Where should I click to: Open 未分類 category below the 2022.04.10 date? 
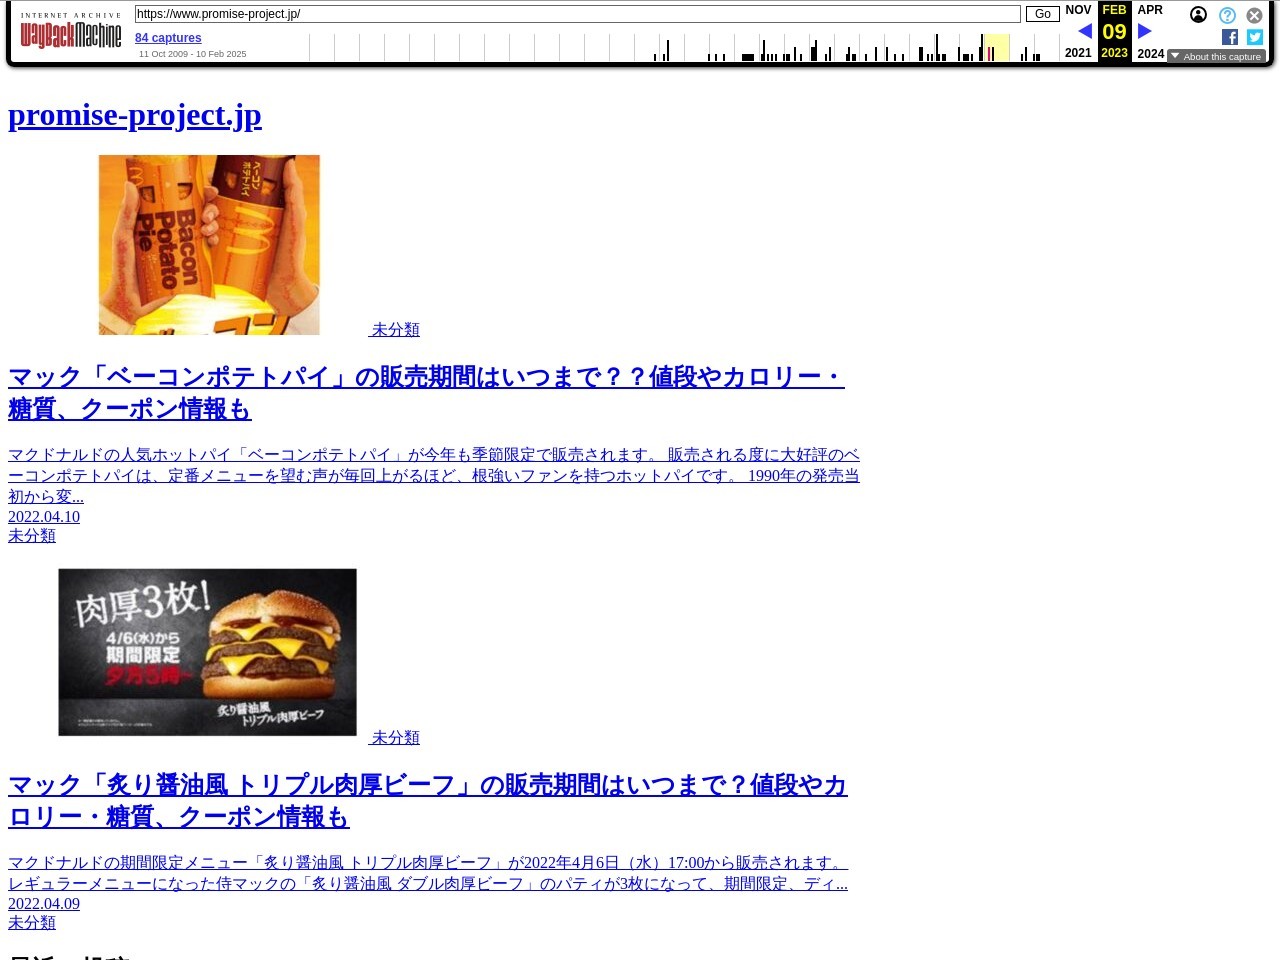[32, 536]
